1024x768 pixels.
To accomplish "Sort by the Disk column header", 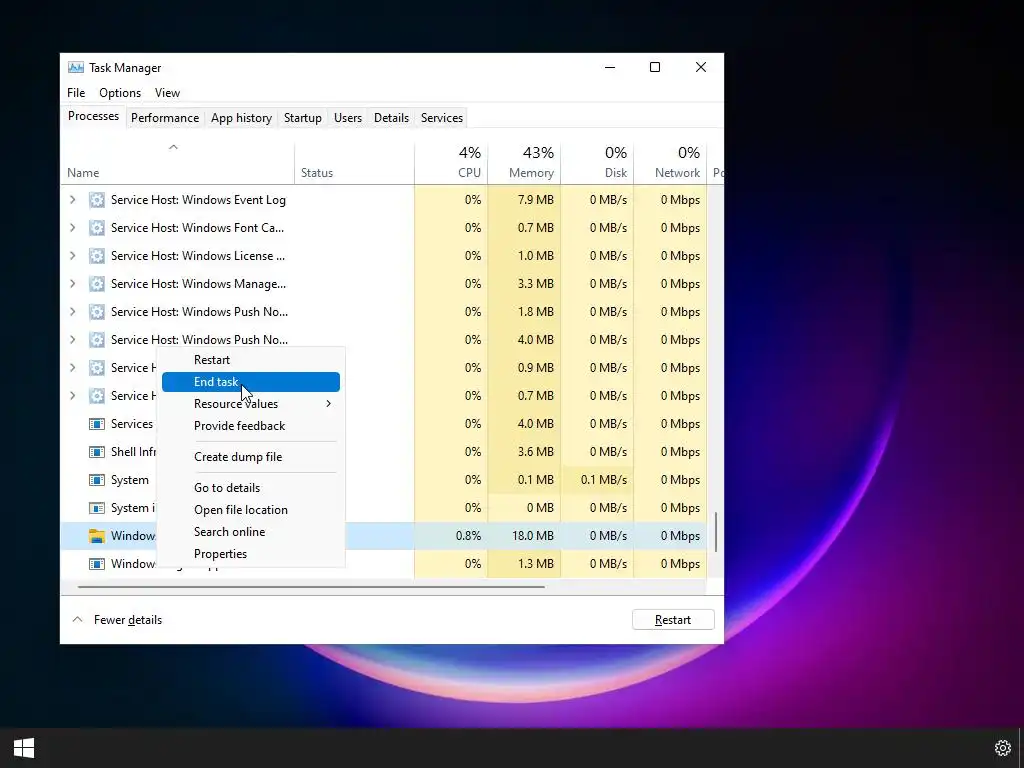I will (597, 164).
